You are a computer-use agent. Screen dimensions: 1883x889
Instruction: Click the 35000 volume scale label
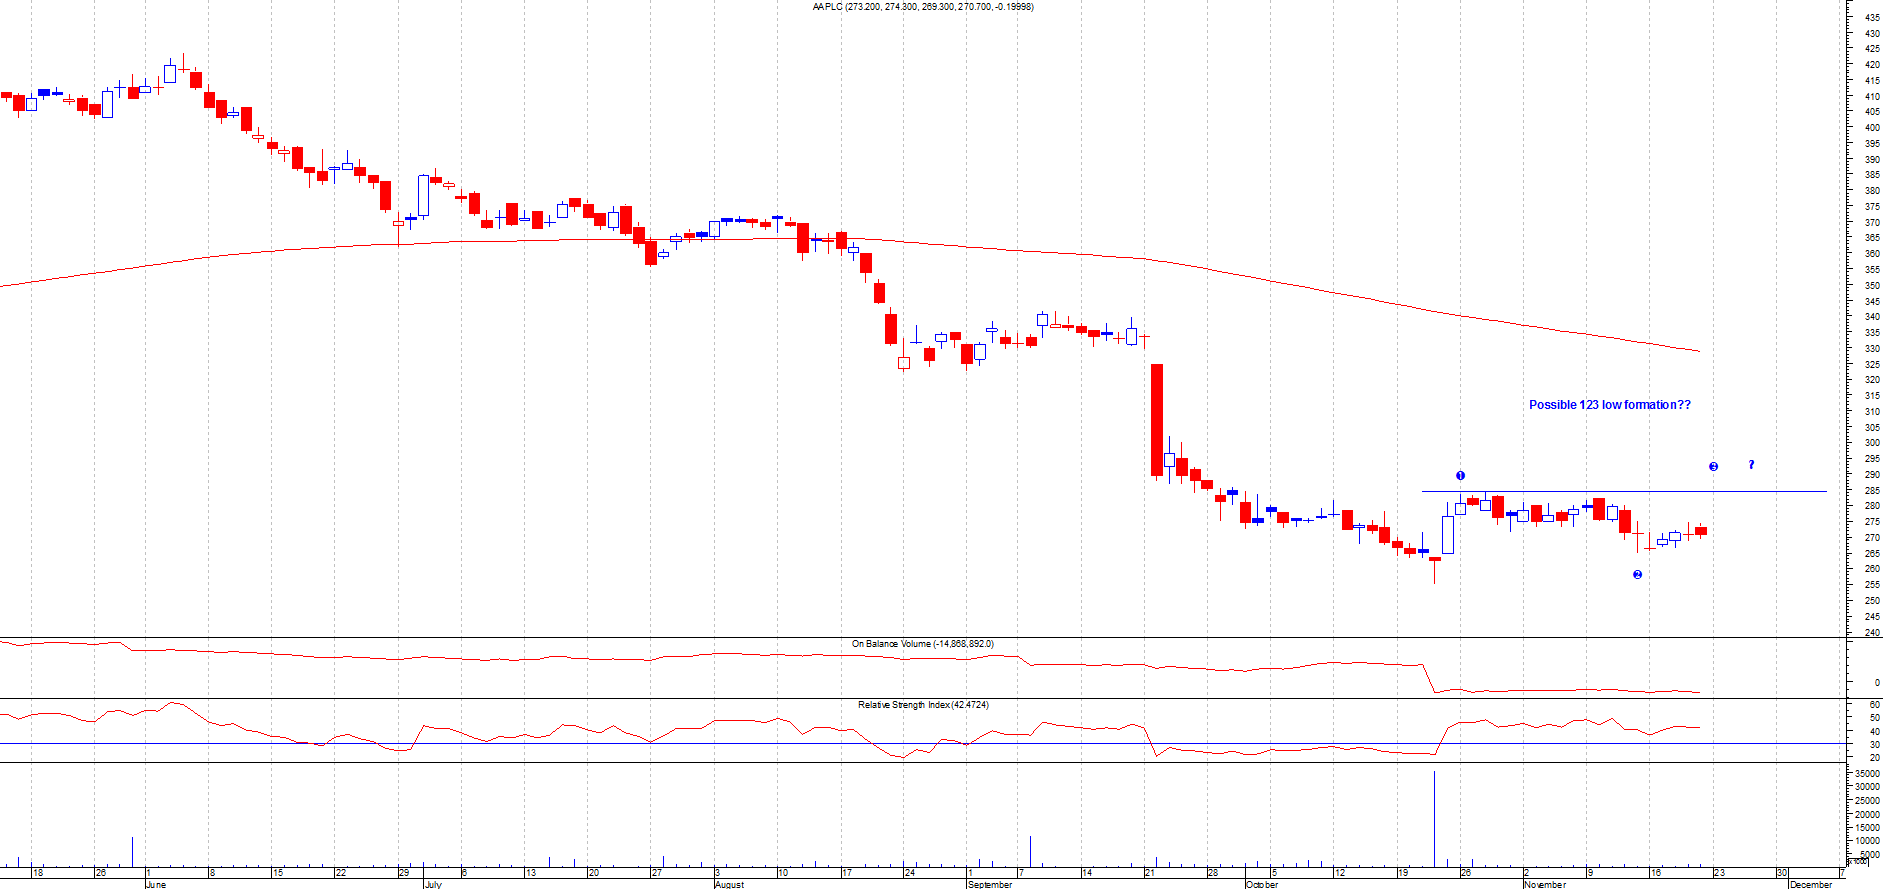pyautogui.click(x=1867, y=774)
